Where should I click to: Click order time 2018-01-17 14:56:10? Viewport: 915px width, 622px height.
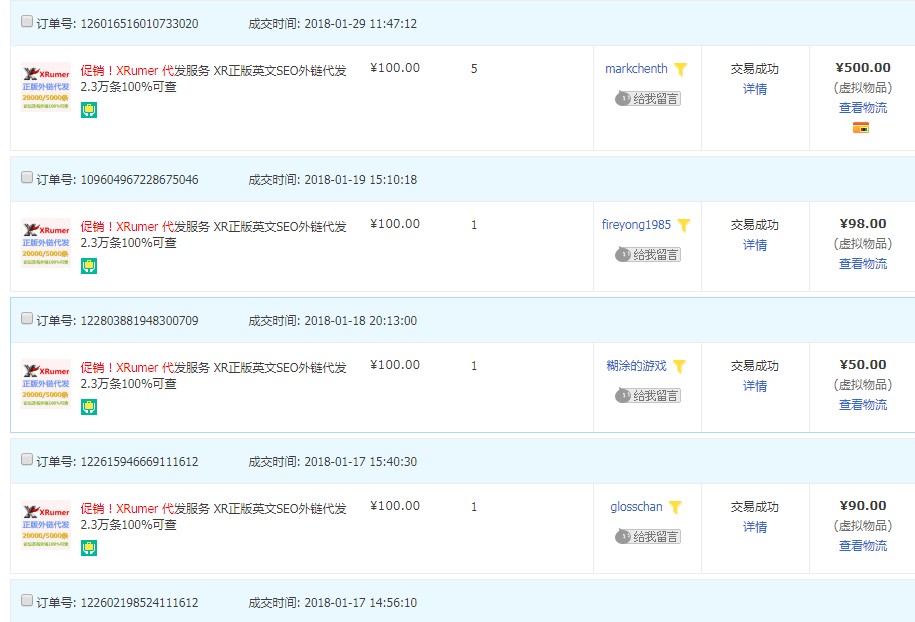point(361,603)
